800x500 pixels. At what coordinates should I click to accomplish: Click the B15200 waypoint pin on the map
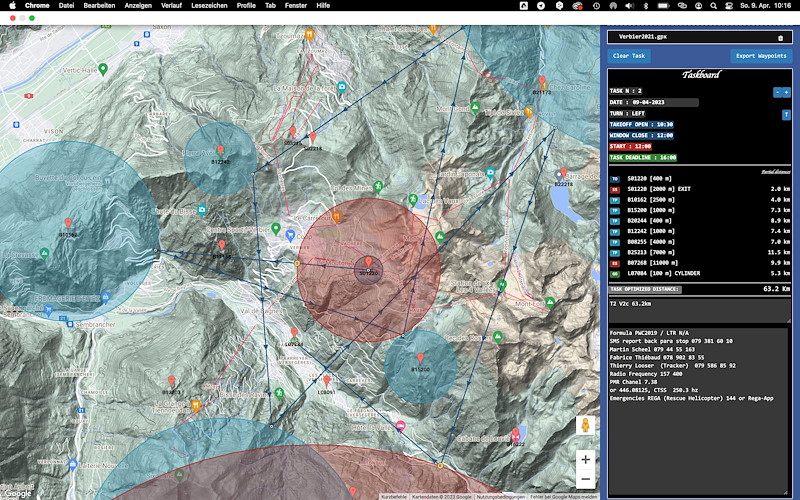point(420,358)
